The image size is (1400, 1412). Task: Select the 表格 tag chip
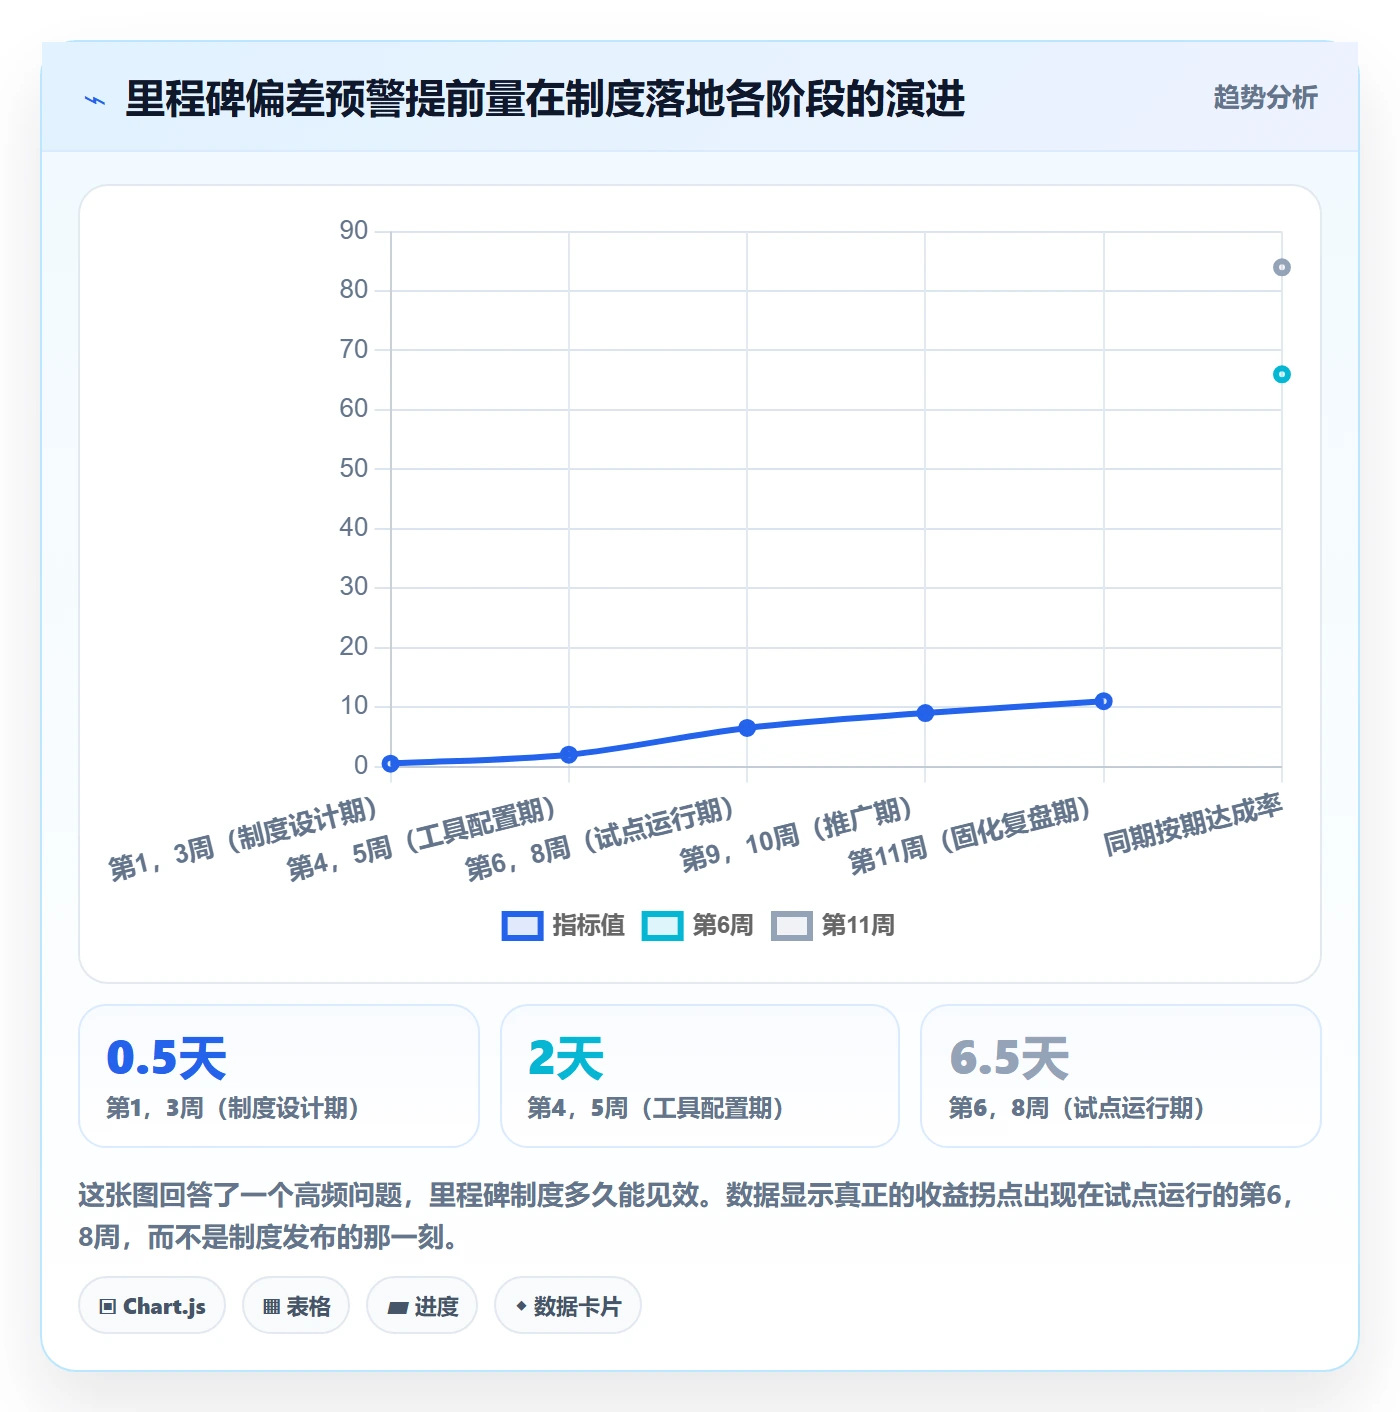[x=296, y=1306]
